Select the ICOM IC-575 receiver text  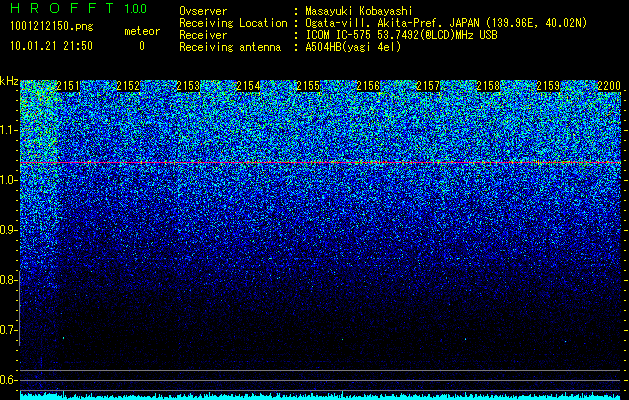402,35
